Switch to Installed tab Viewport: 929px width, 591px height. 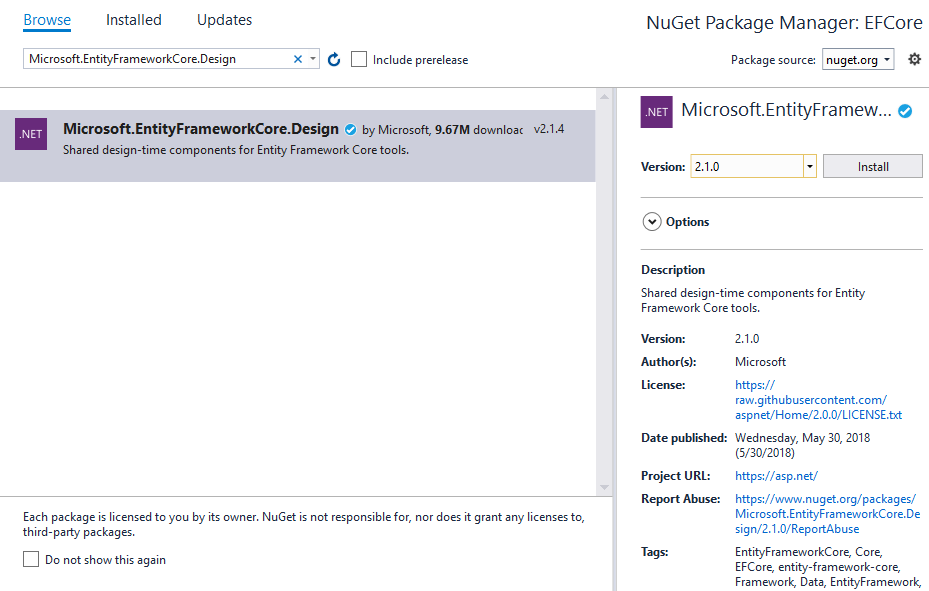tap(133, 20)
